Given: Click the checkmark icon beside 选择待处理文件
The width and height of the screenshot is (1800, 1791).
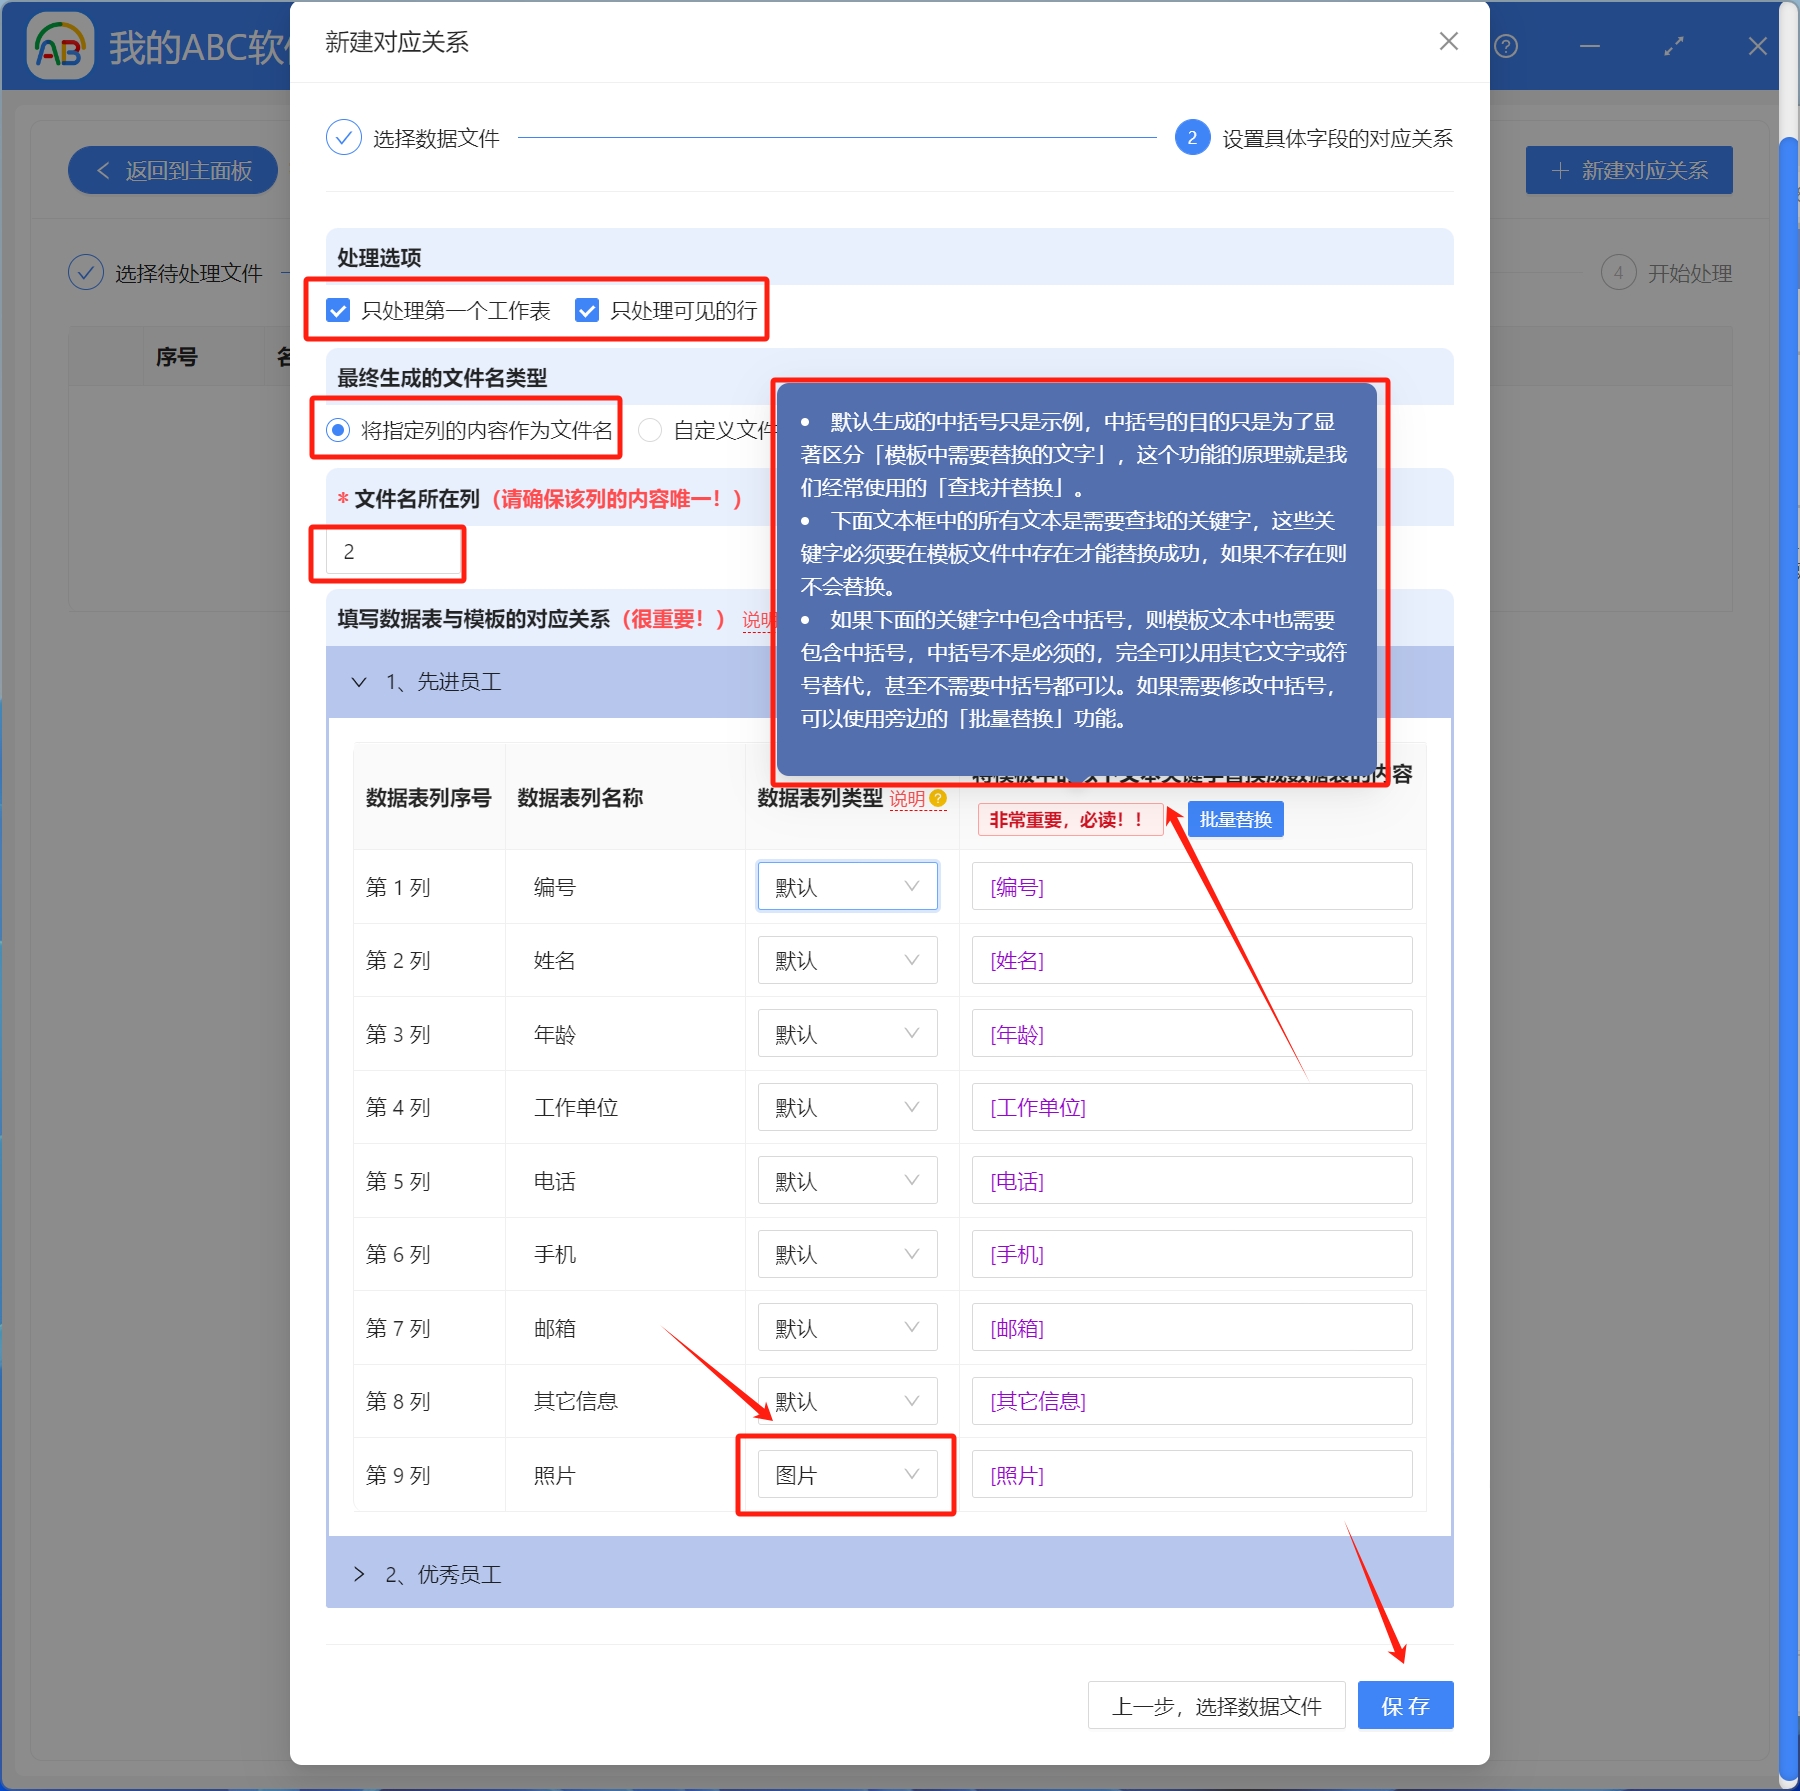Looking at the screenshot, I should point(86,272).
